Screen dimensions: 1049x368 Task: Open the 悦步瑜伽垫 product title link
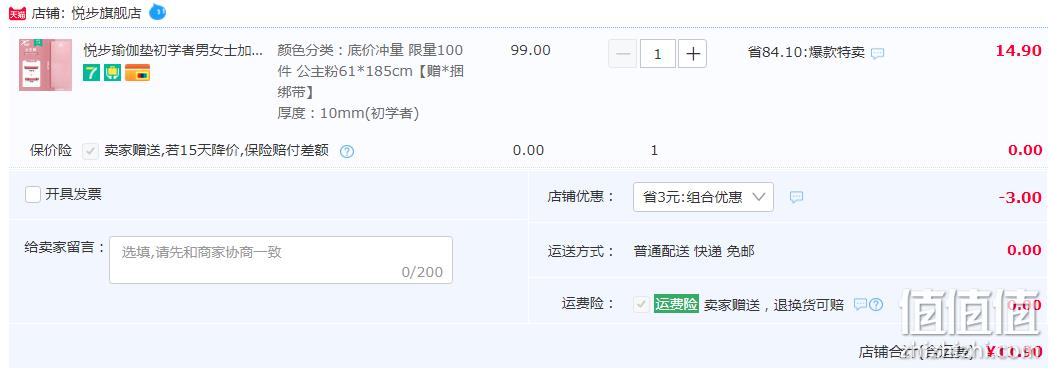coord(173,50)
